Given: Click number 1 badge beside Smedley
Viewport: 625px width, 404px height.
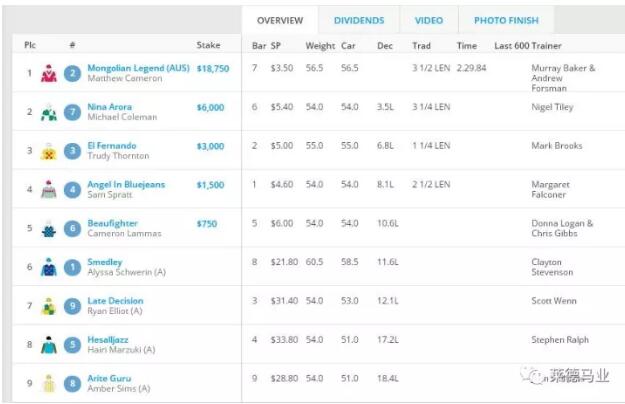Looking at the screenshot, I should coord(73,268).
